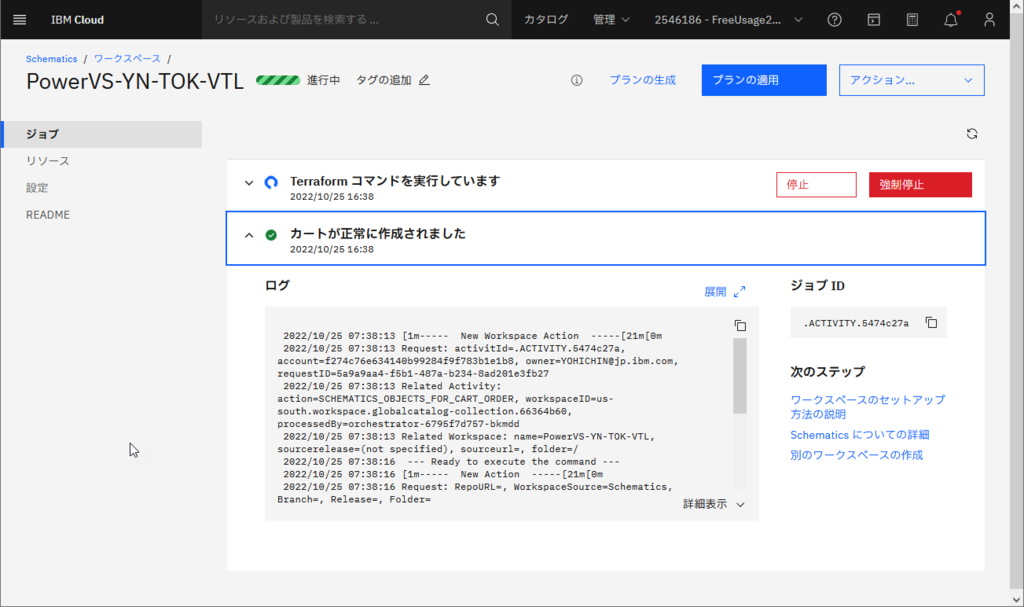Image resolution: width=1024 pixels, height=607 pixels.
Task: Open the カタログ menu item
Action: tap(546, 20)
